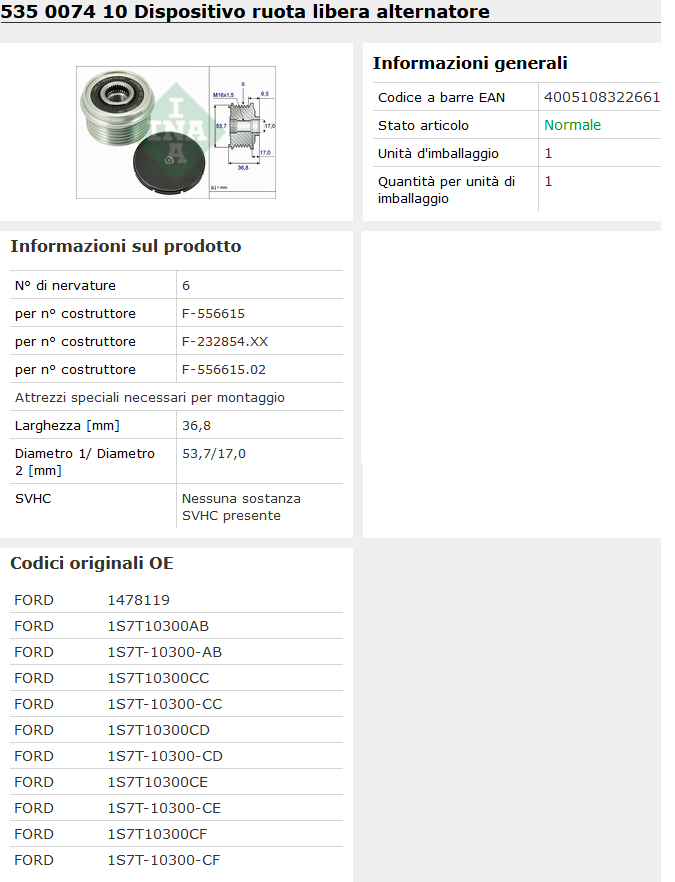Click the Informazioni generali heading
Image resolution: width=675 pixels, height=882 pixels.
coord(470,63)
